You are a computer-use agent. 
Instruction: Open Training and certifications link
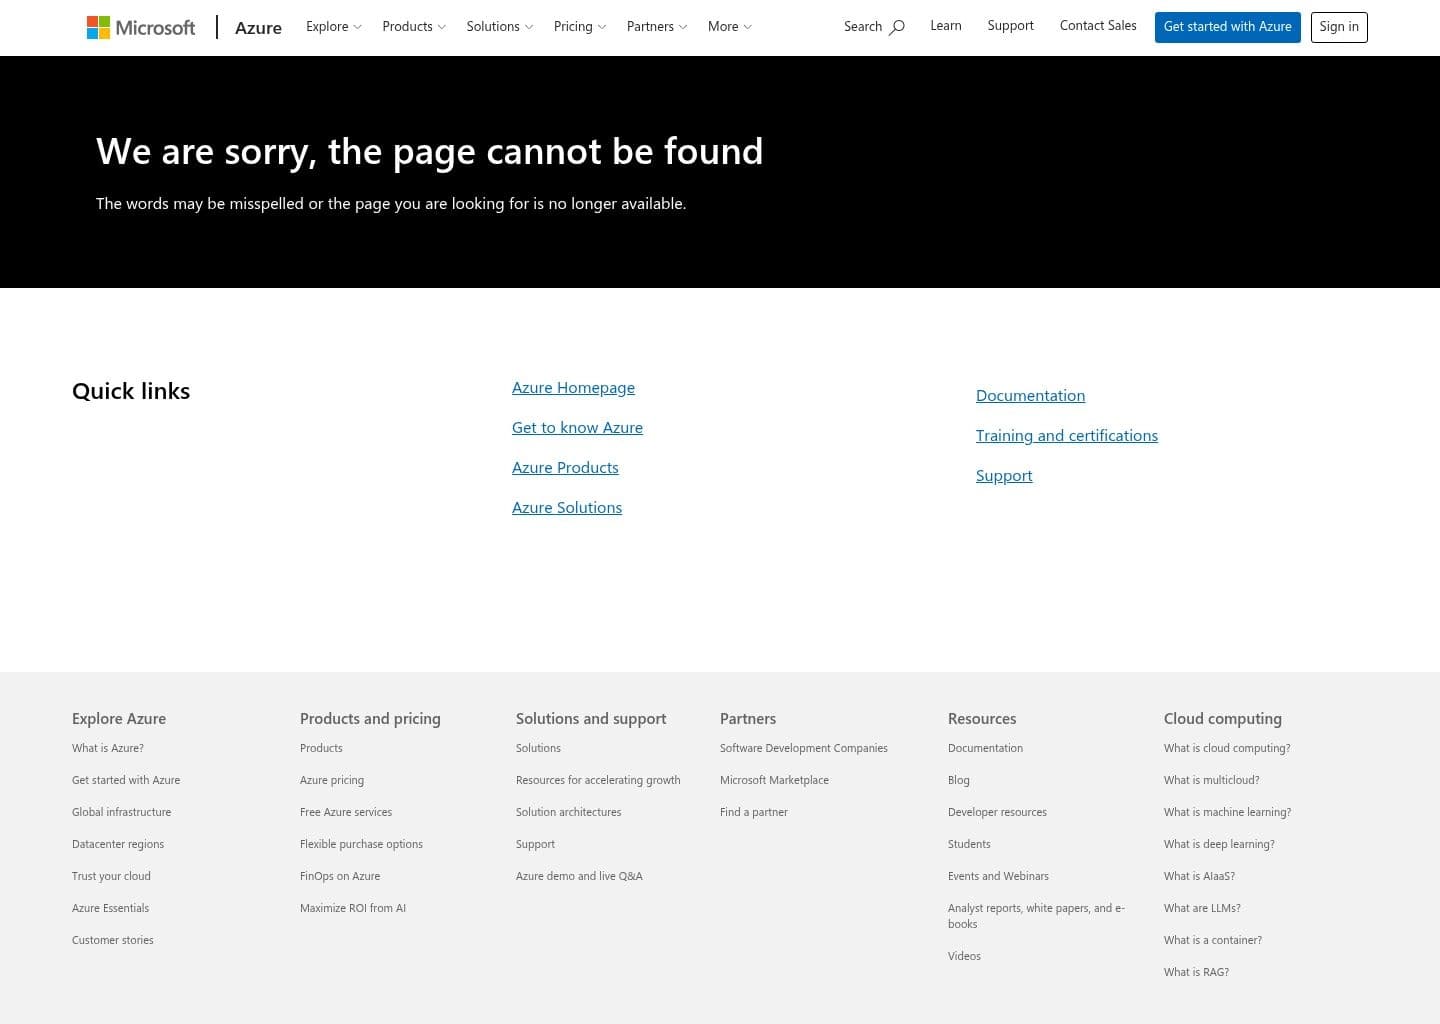pos(1067,436)
